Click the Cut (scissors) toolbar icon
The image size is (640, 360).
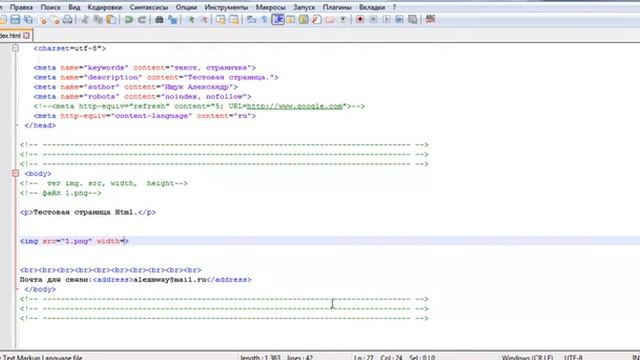pos(85,19)
